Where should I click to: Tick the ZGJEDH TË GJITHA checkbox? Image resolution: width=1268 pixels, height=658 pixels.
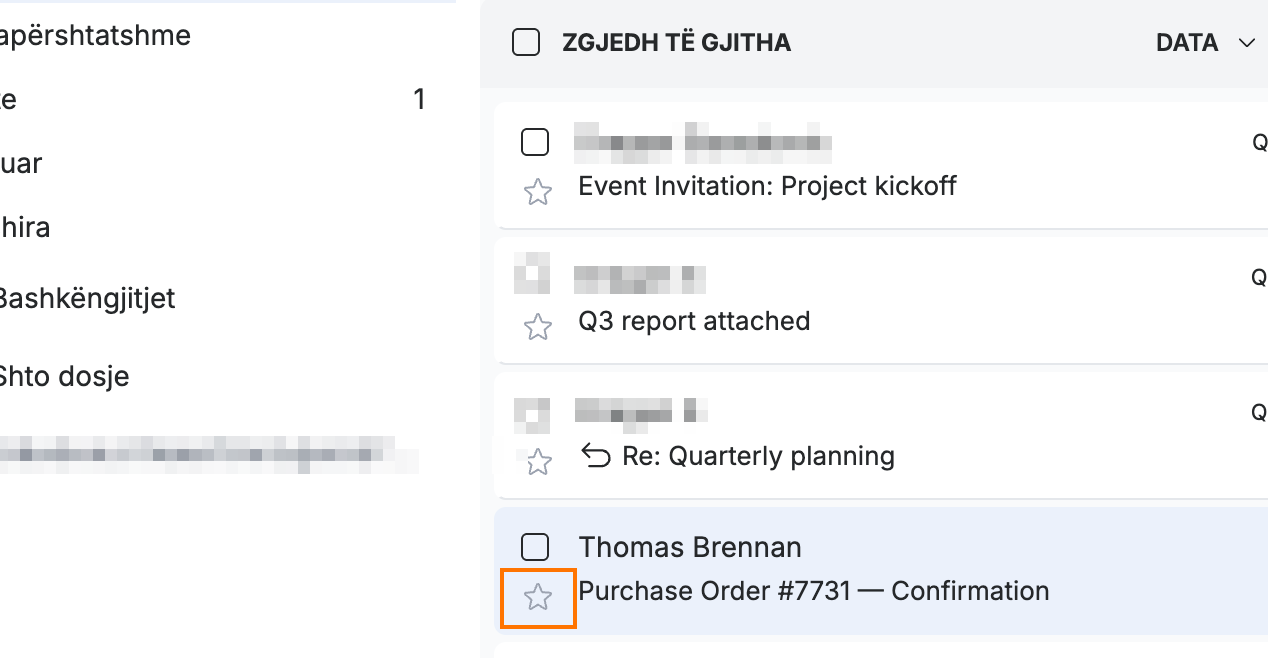click(526, 42)
